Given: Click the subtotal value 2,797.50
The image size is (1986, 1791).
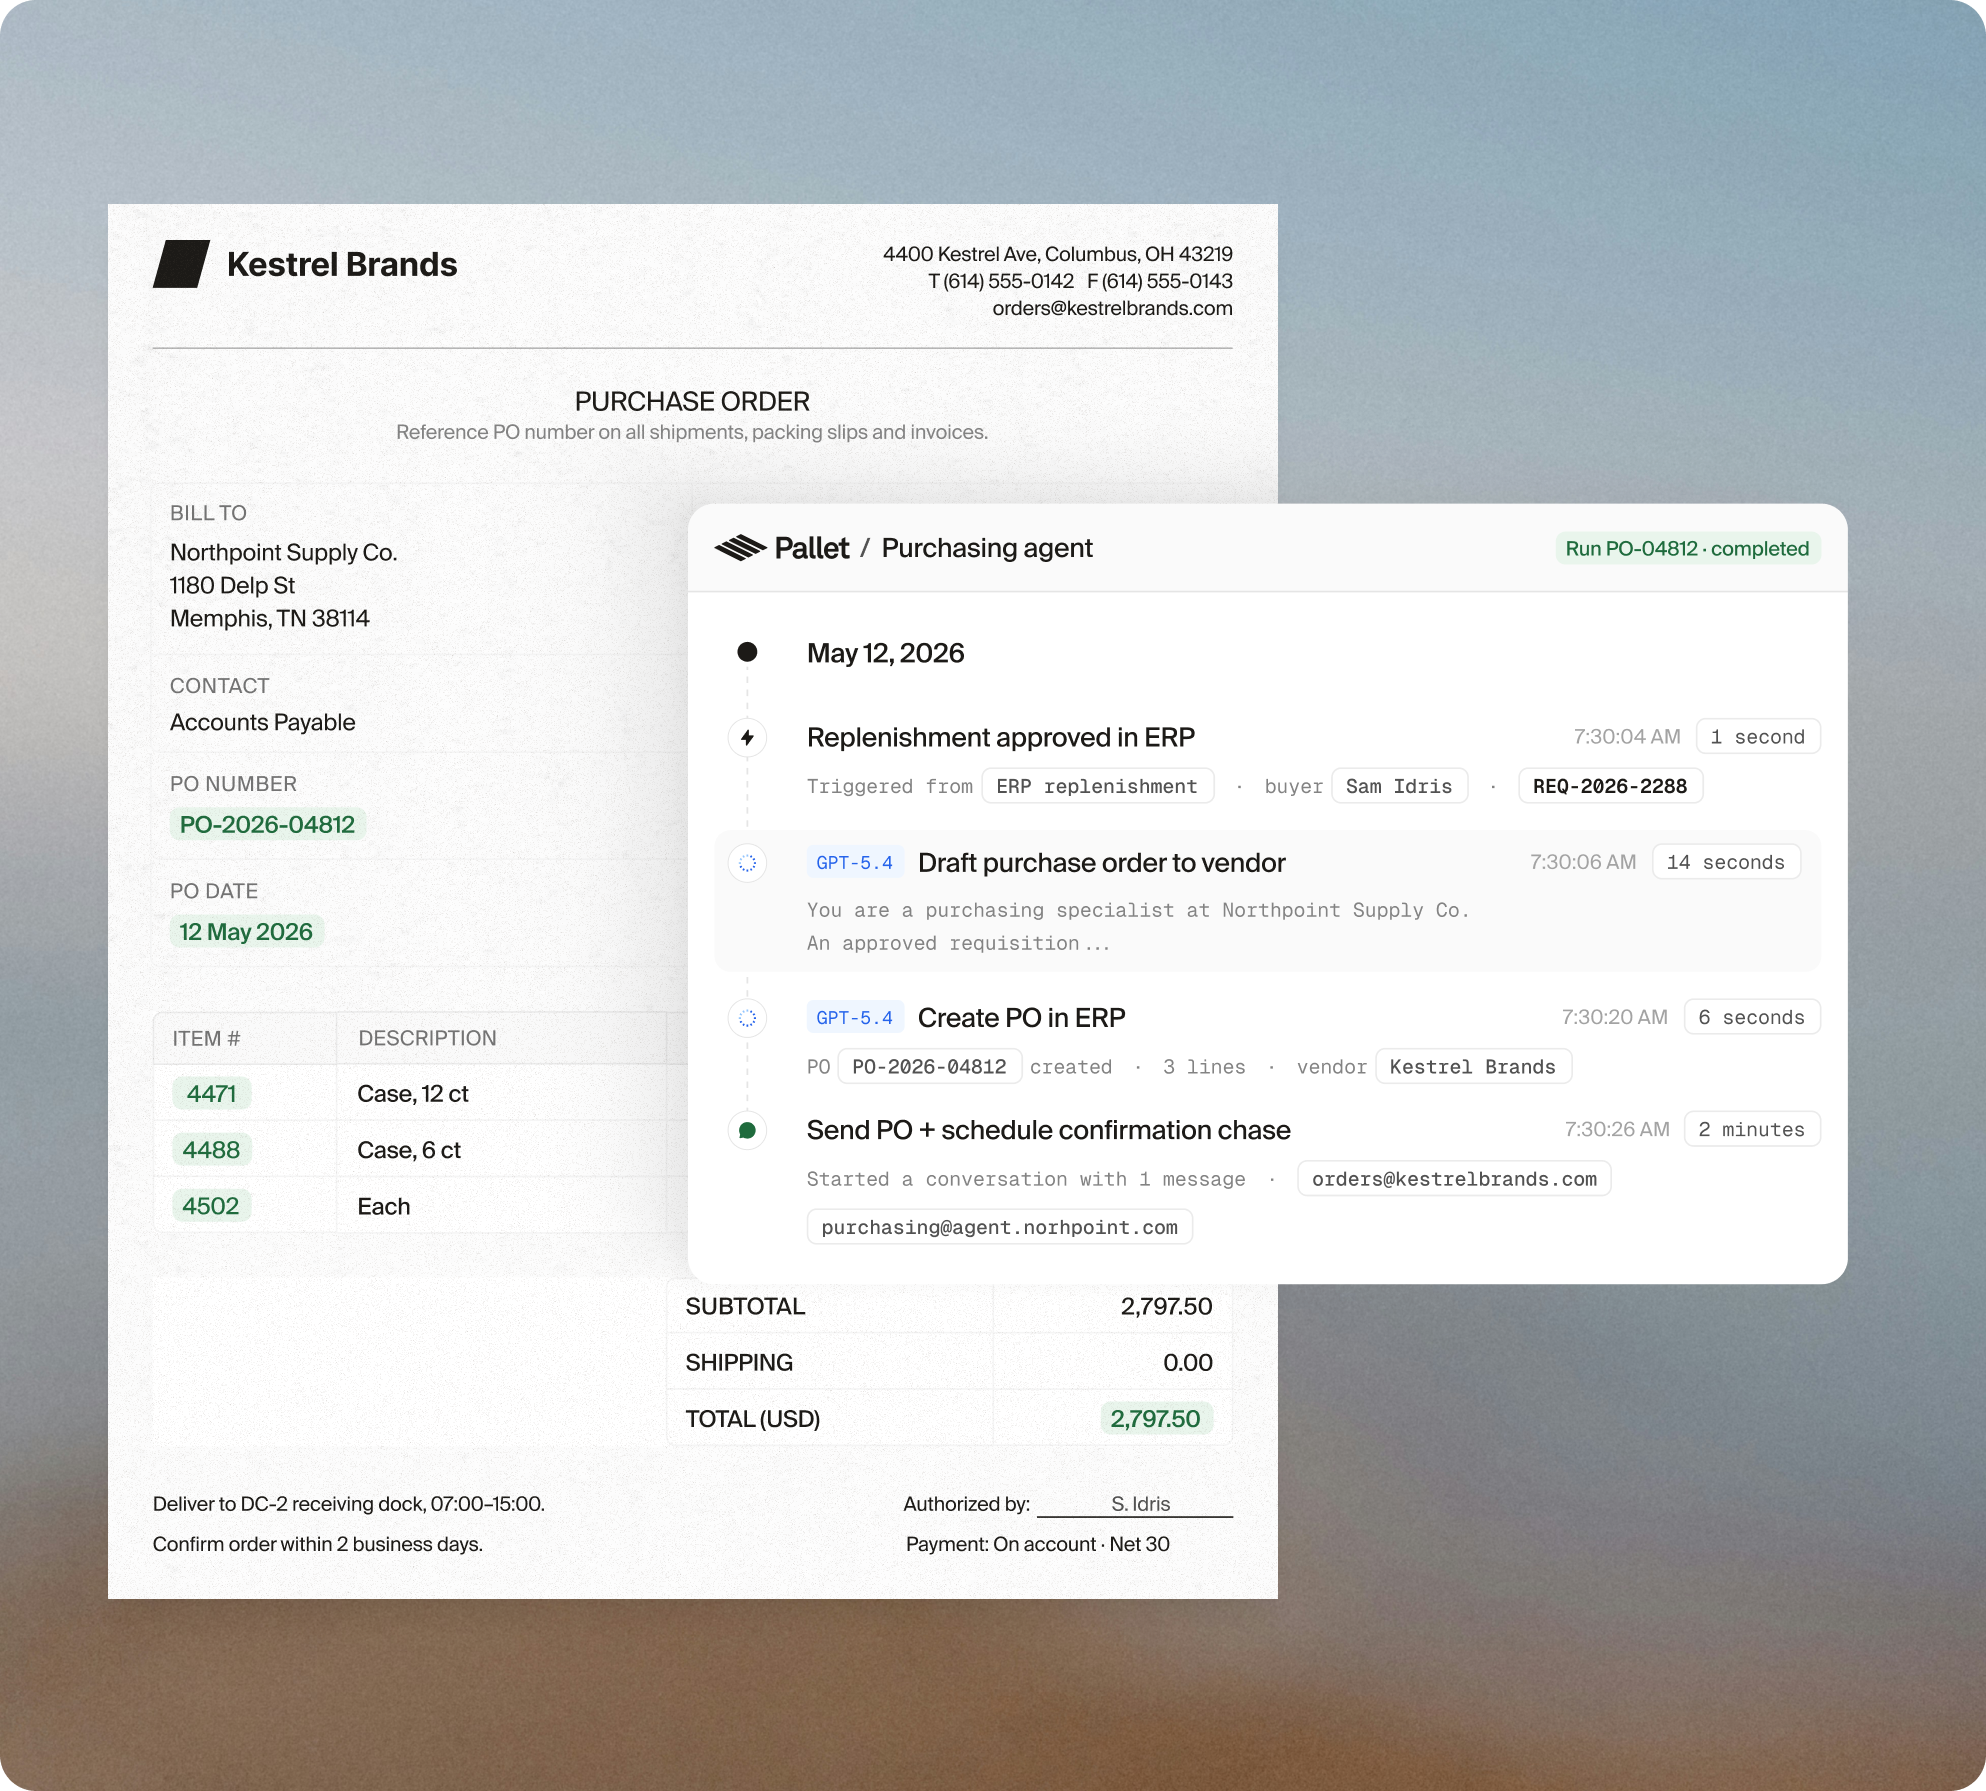Looking at the screenshot, I should pos(1166,1306).
